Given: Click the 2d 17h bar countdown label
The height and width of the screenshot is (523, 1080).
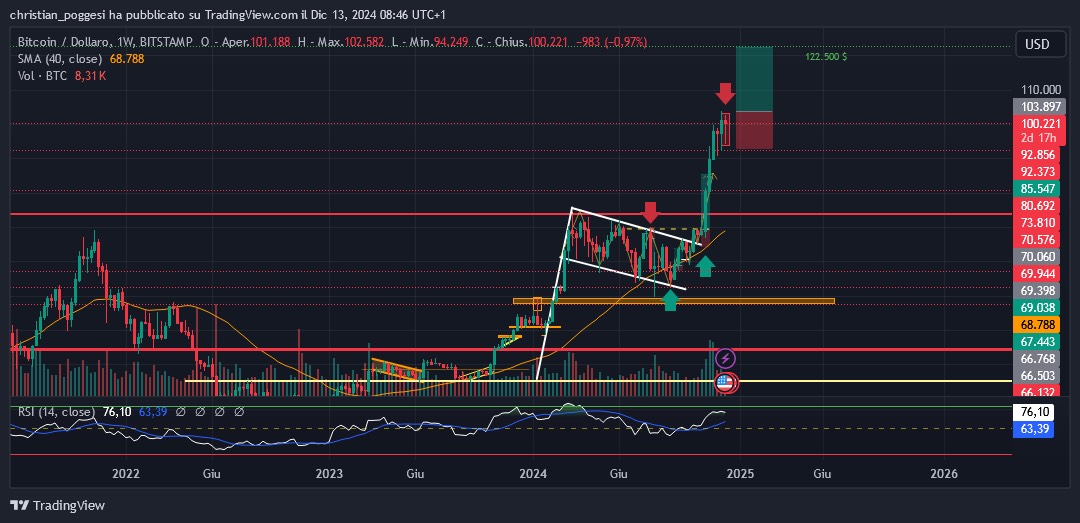Looking at the screenshot, I should coord(1039,137).
